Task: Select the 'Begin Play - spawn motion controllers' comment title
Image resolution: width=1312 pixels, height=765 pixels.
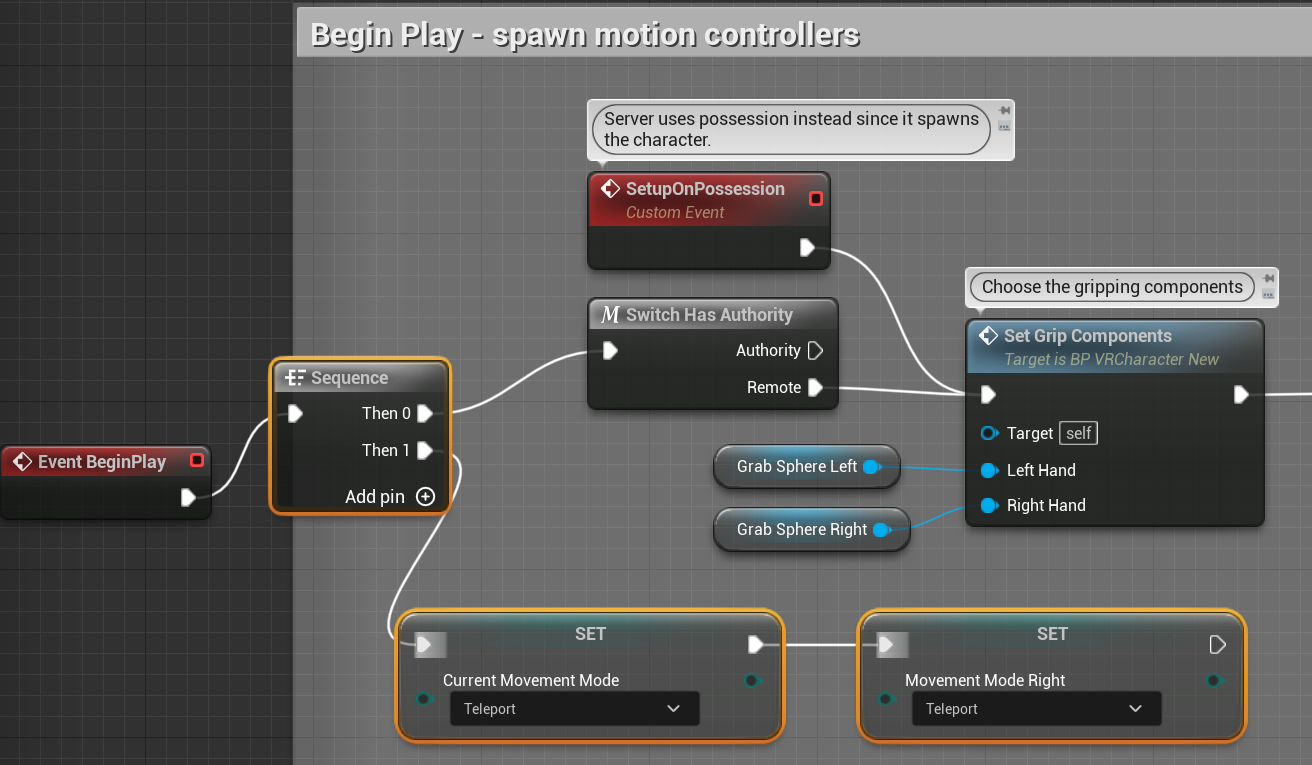Action: click(x=585, y=35)
